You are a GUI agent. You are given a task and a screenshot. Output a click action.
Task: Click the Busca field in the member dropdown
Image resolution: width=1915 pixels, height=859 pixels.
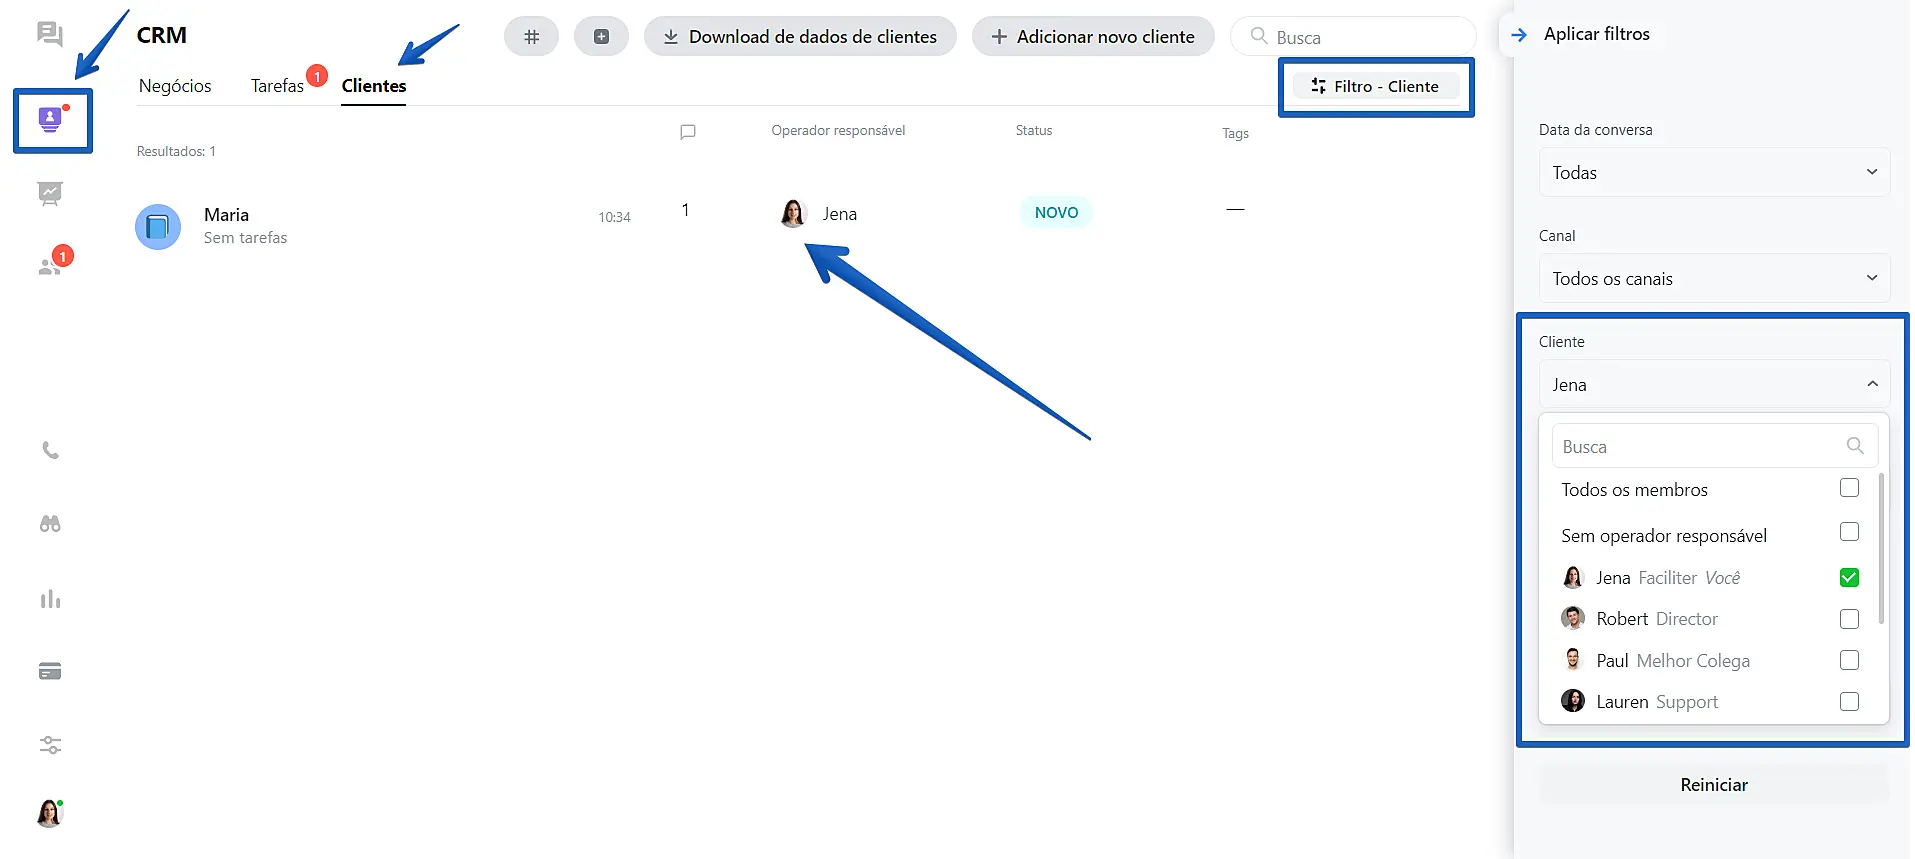coord(1714,446)
